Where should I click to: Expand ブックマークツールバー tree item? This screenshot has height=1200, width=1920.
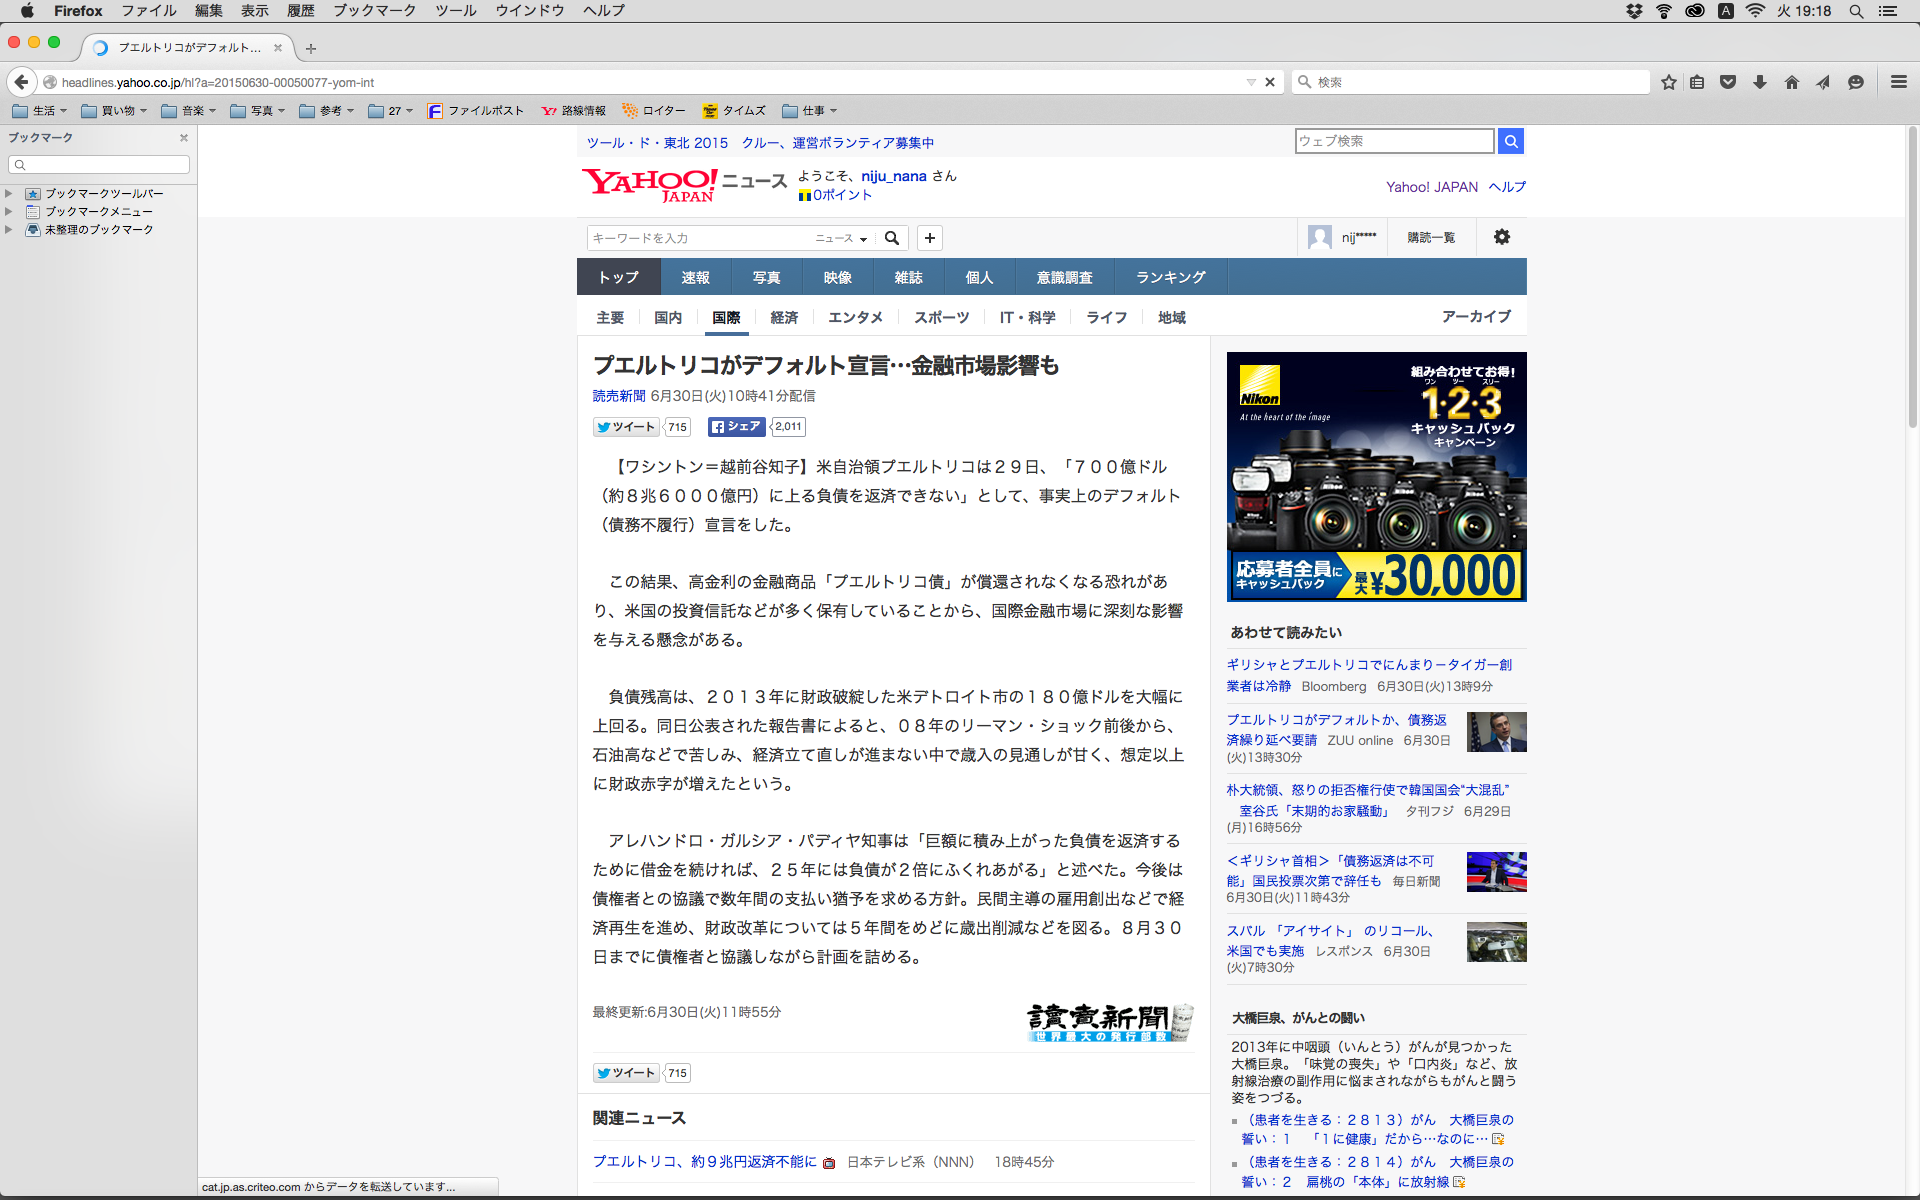tap(9, 194)
